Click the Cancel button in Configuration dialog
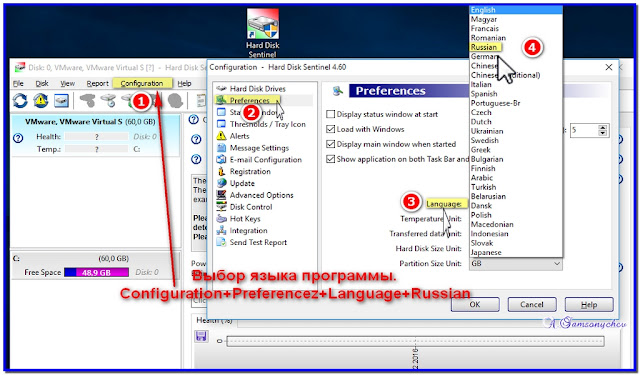 pos(531,304)
